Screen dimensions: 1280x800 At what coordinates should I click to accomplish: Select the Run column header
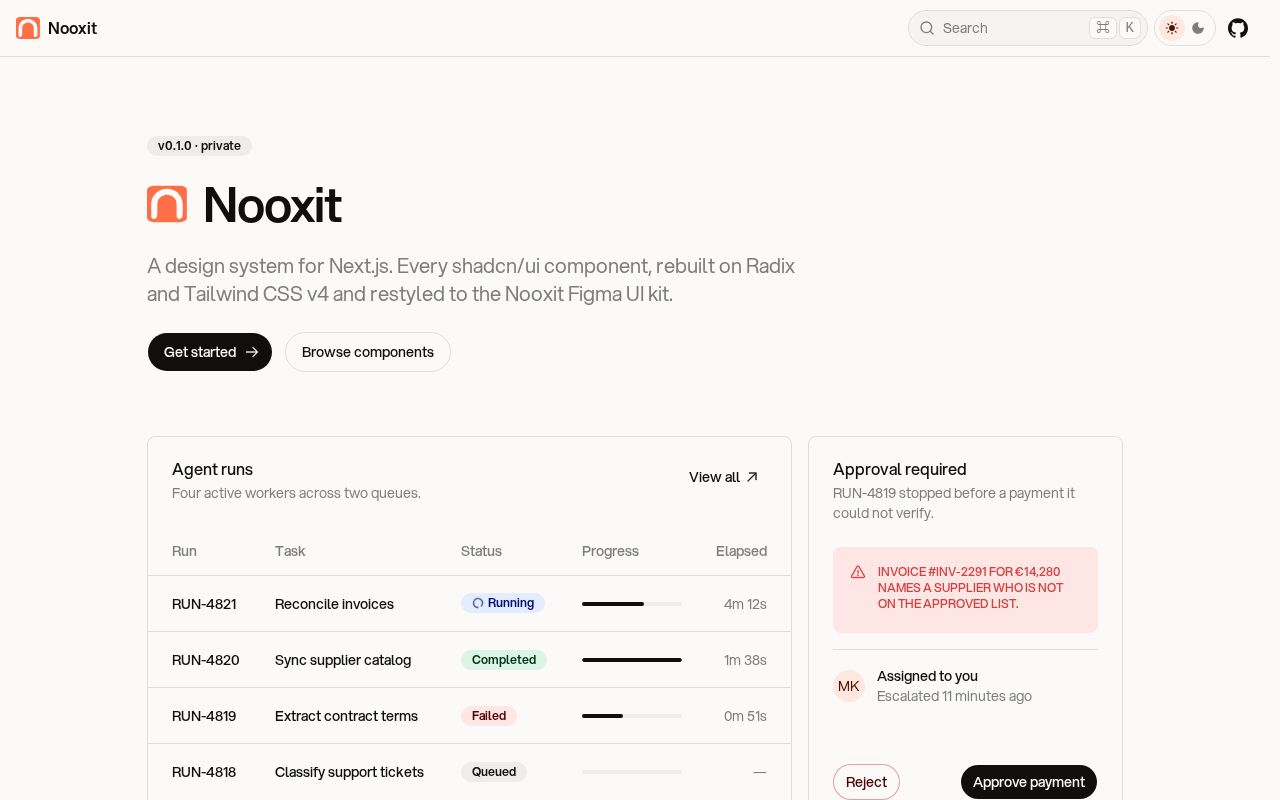click(184, 551)
